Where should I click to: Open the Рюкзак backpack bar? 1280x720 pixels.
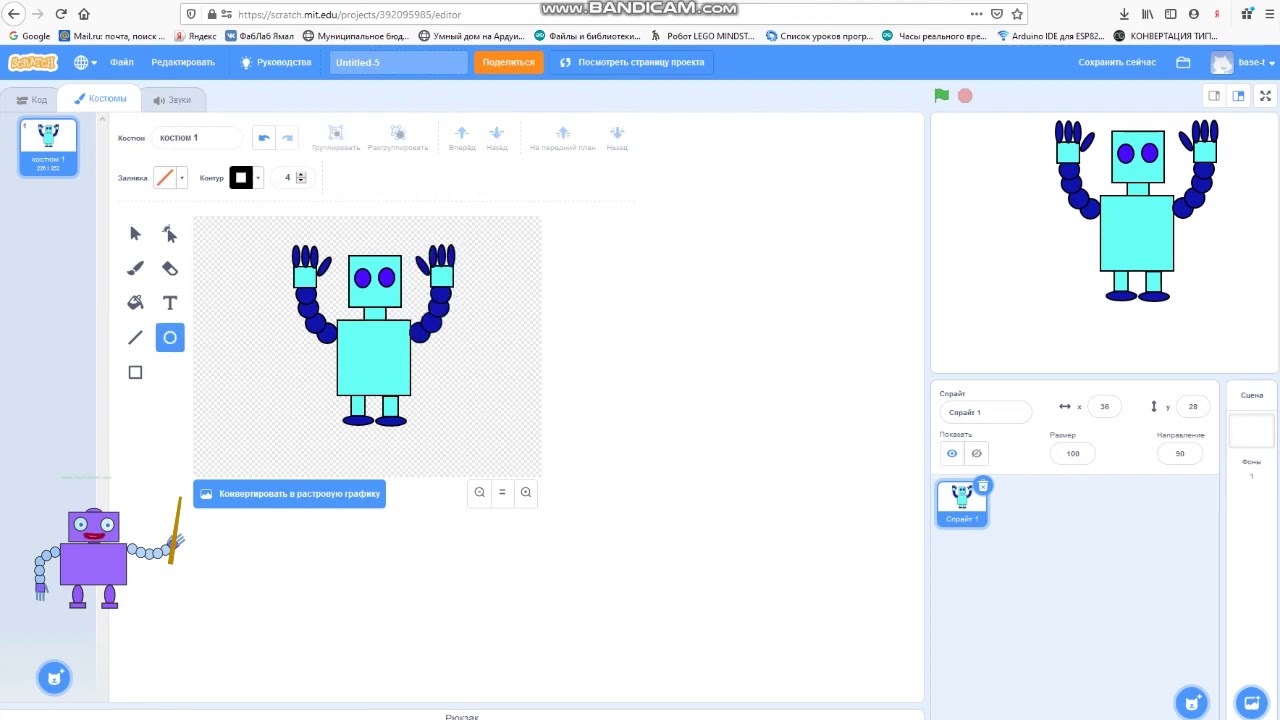pyautogui.click(x=462, y=716)
